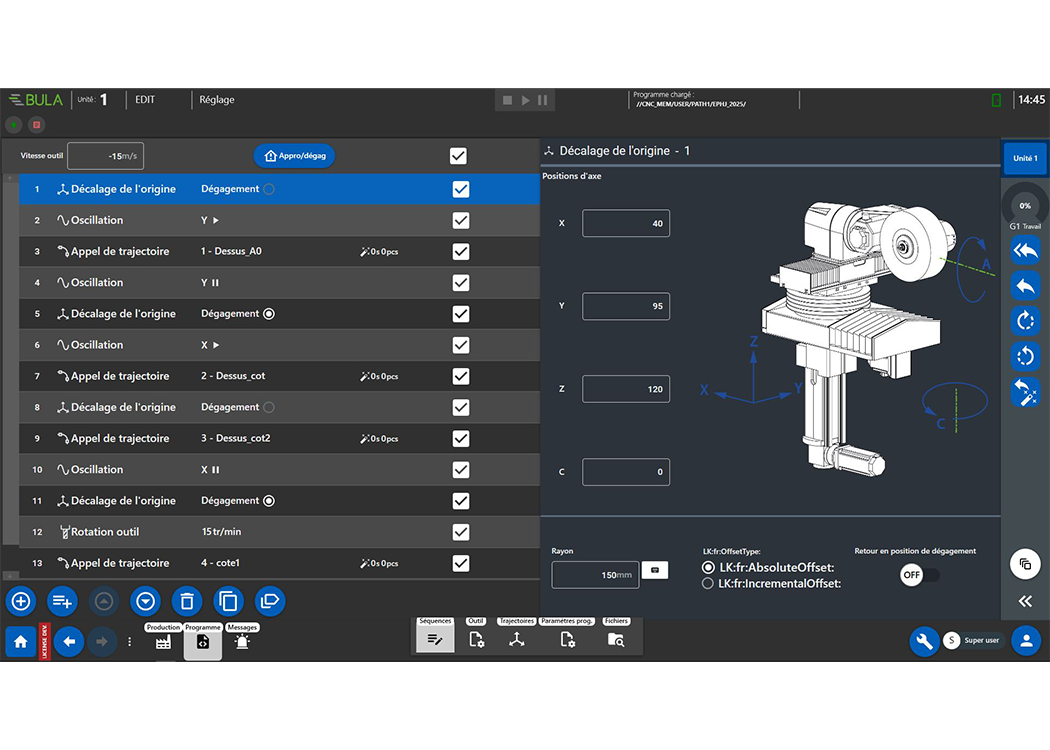Click the Appro/dégag button
This screenshot has width=1050, height=750.
click(294, 156)
